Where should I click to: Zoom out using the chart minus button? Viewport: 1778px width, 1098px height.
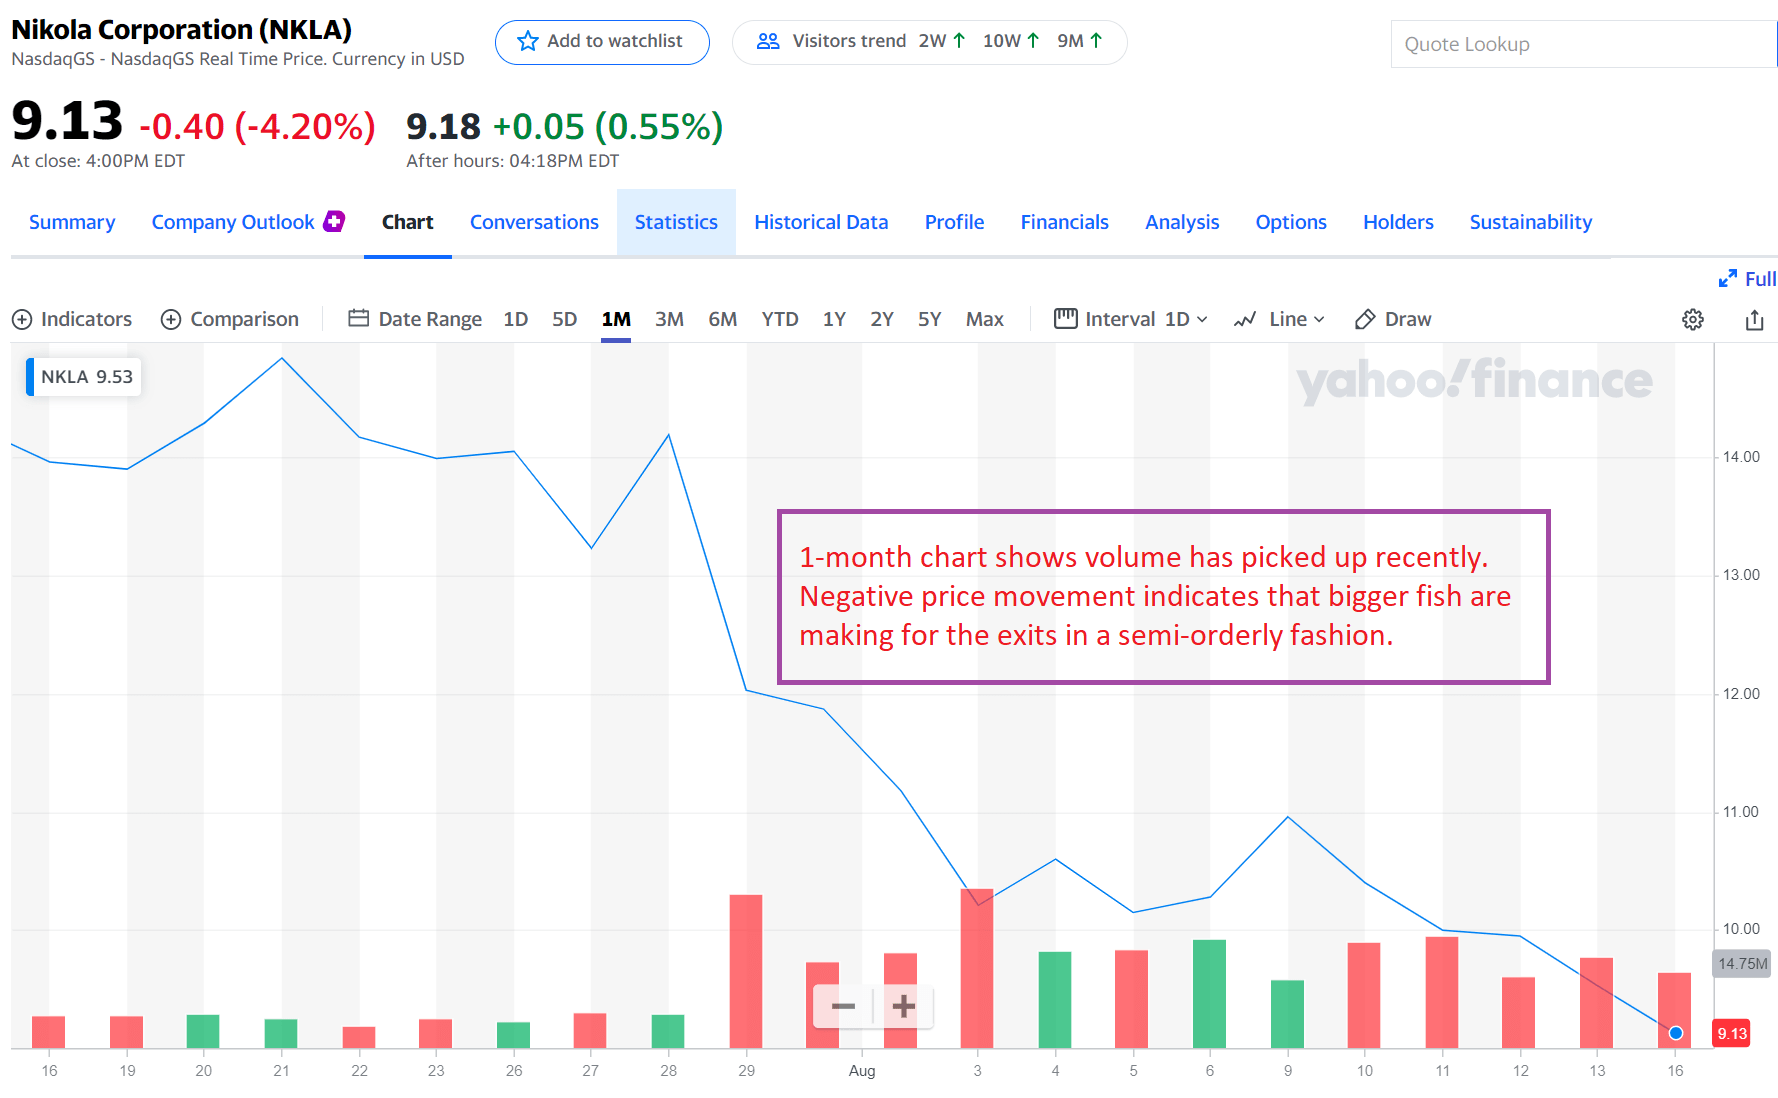[844, 1007]
